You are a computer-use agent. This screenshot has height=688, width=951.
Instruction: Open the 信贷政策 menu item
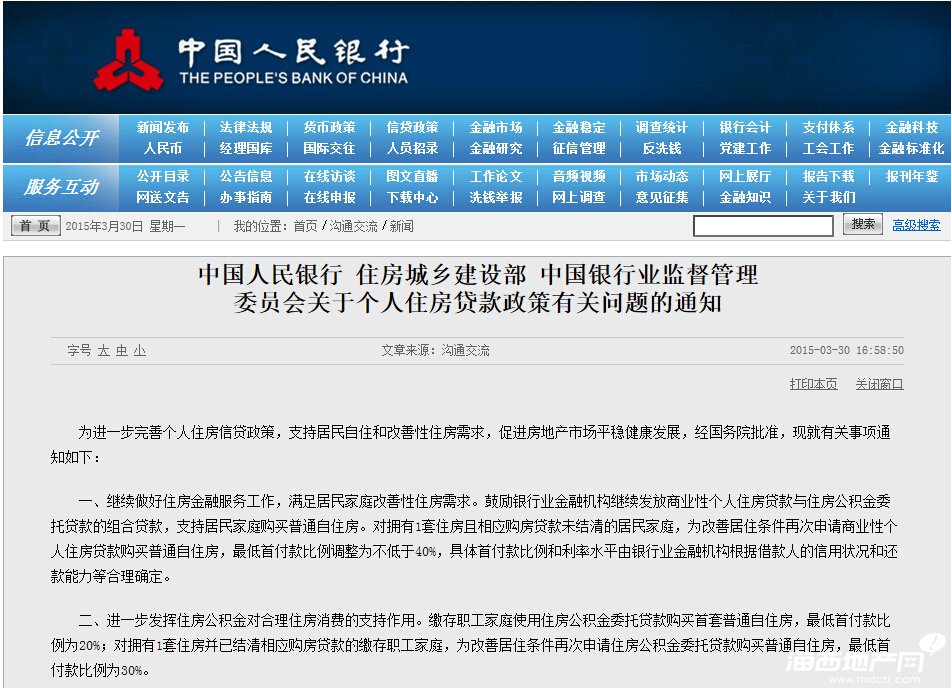[412, 127]
